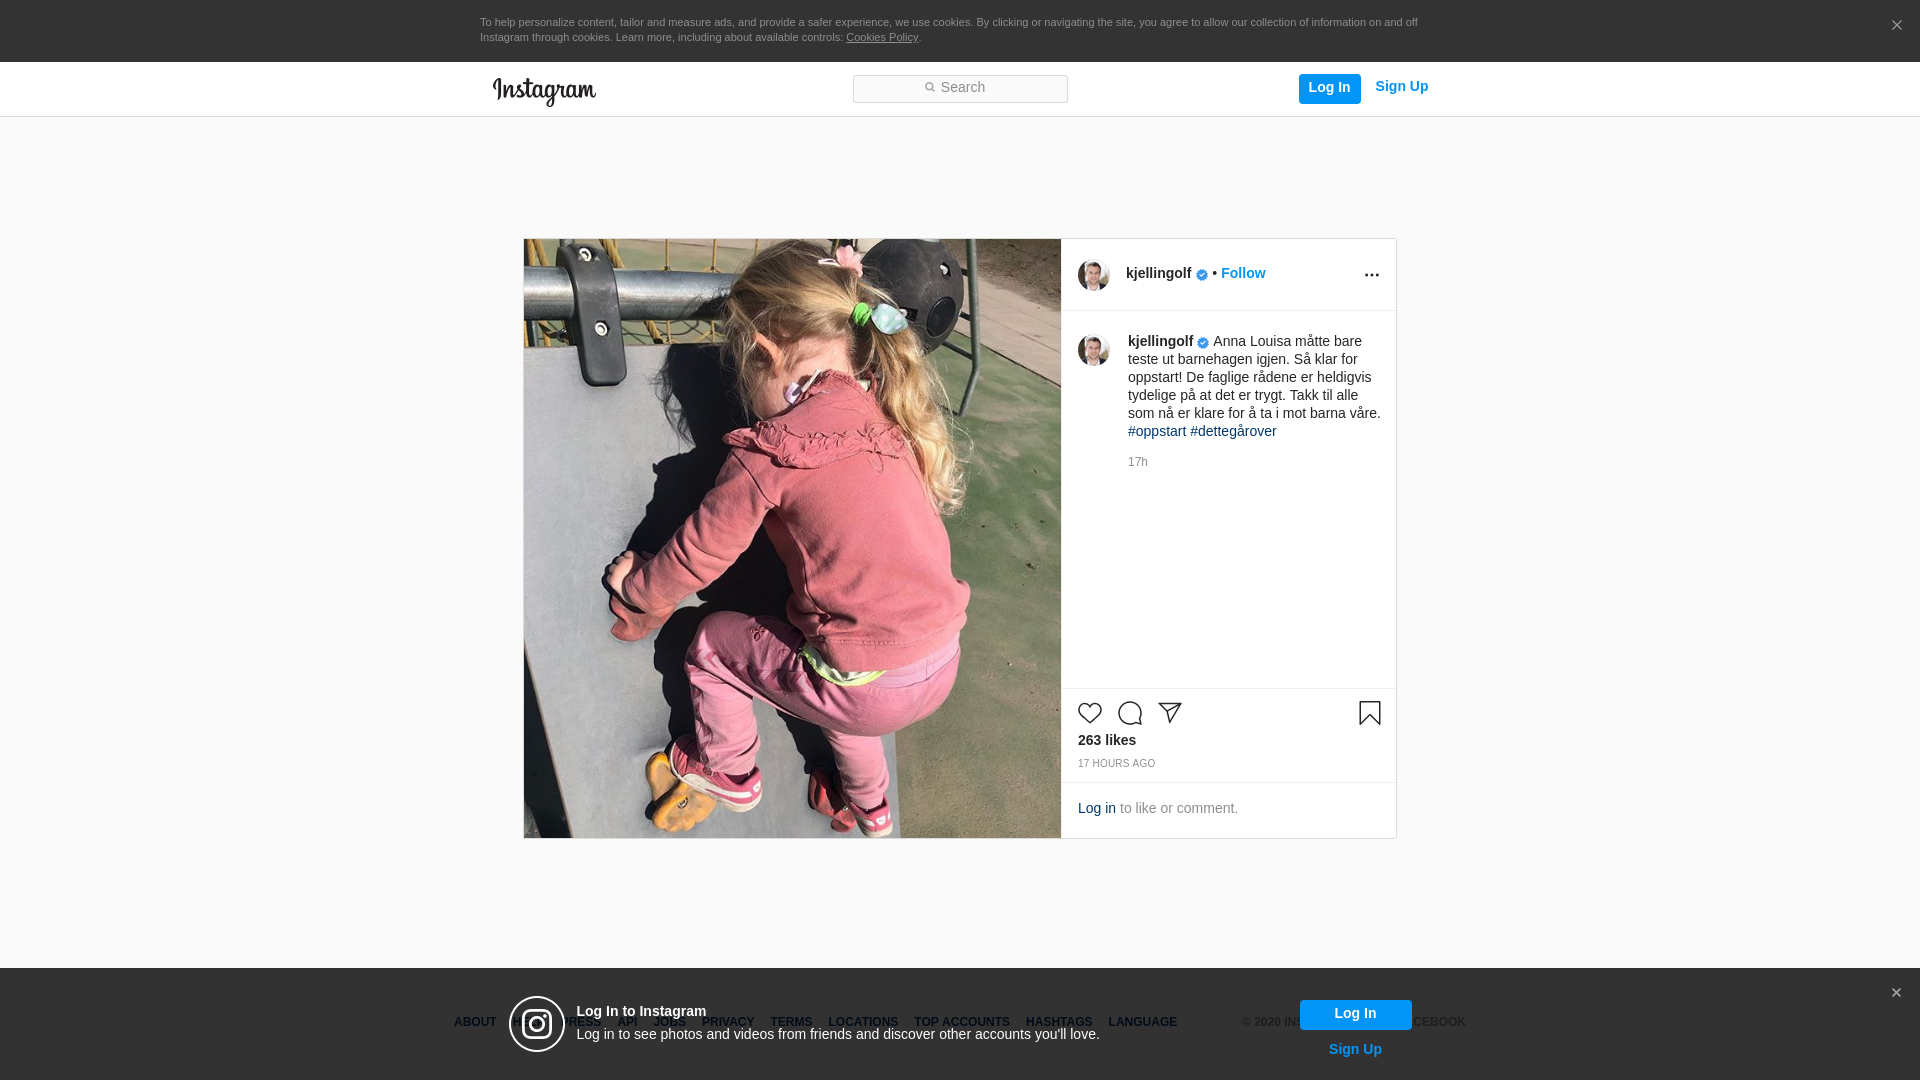
Task: Click Log in to like or comment
Action: [x=1097, y=808]
